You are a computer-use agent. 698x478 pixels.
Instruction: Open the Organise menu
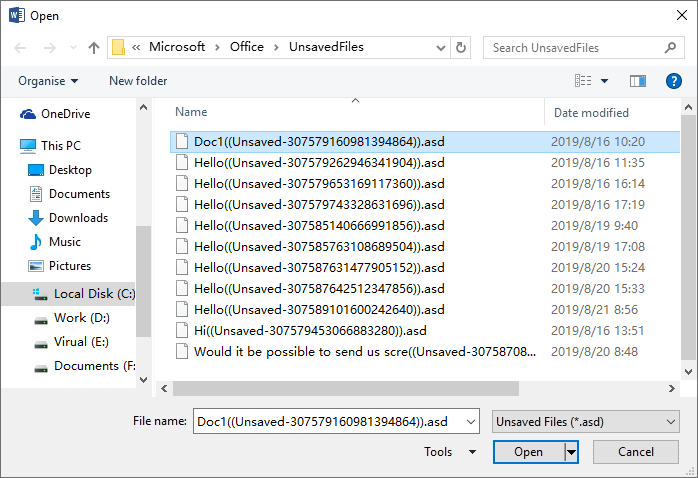48,81
